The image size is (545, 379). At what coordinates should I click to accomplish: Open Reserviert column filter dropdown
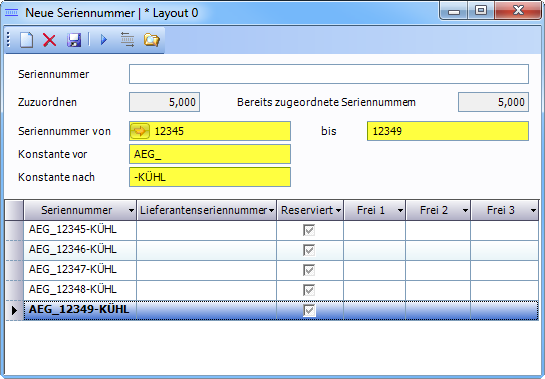(x=338, y=210)
